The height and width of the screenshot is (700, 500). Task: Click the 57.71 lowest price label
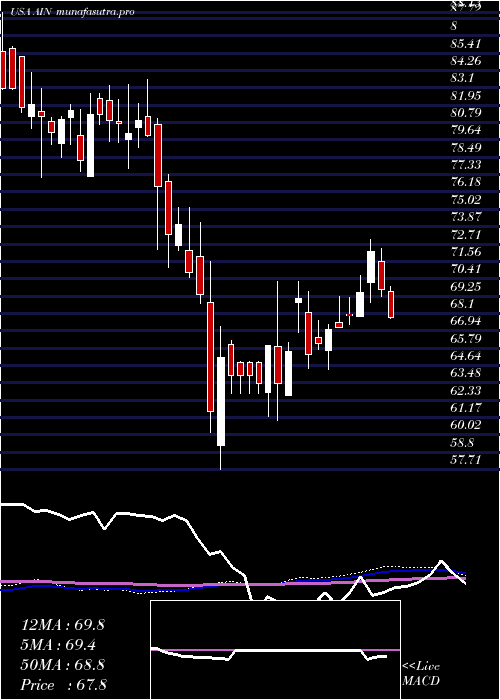click(466, 460)
